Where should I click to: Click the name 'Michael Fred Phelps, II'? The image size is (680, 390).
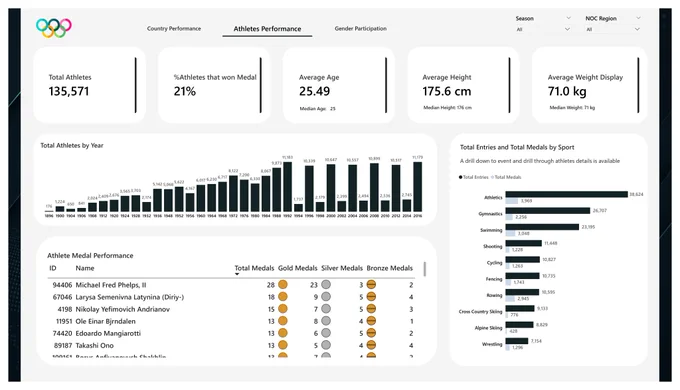coord(111,285)
